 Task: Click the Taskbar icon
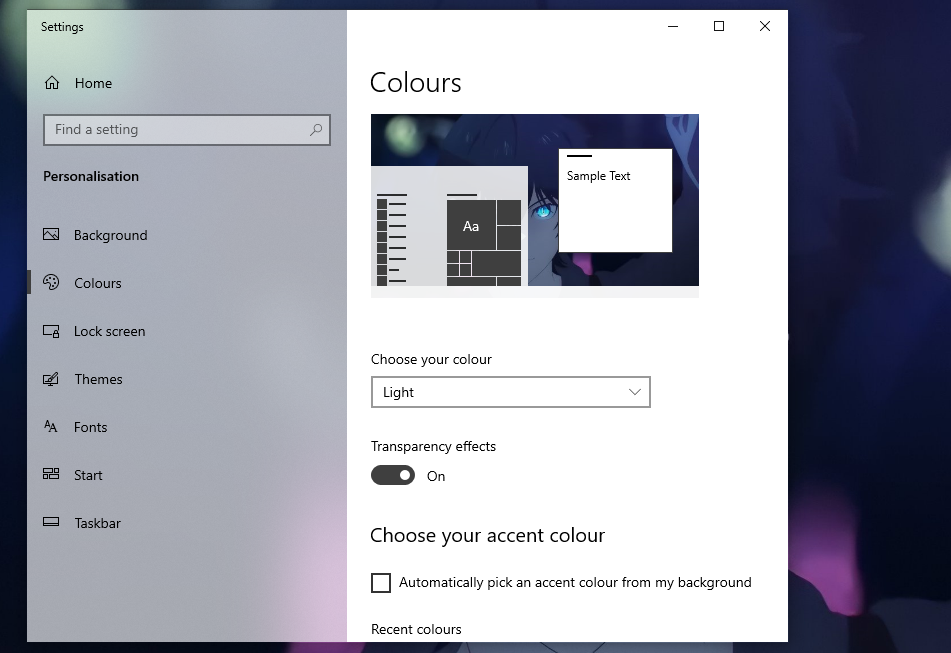51,522
